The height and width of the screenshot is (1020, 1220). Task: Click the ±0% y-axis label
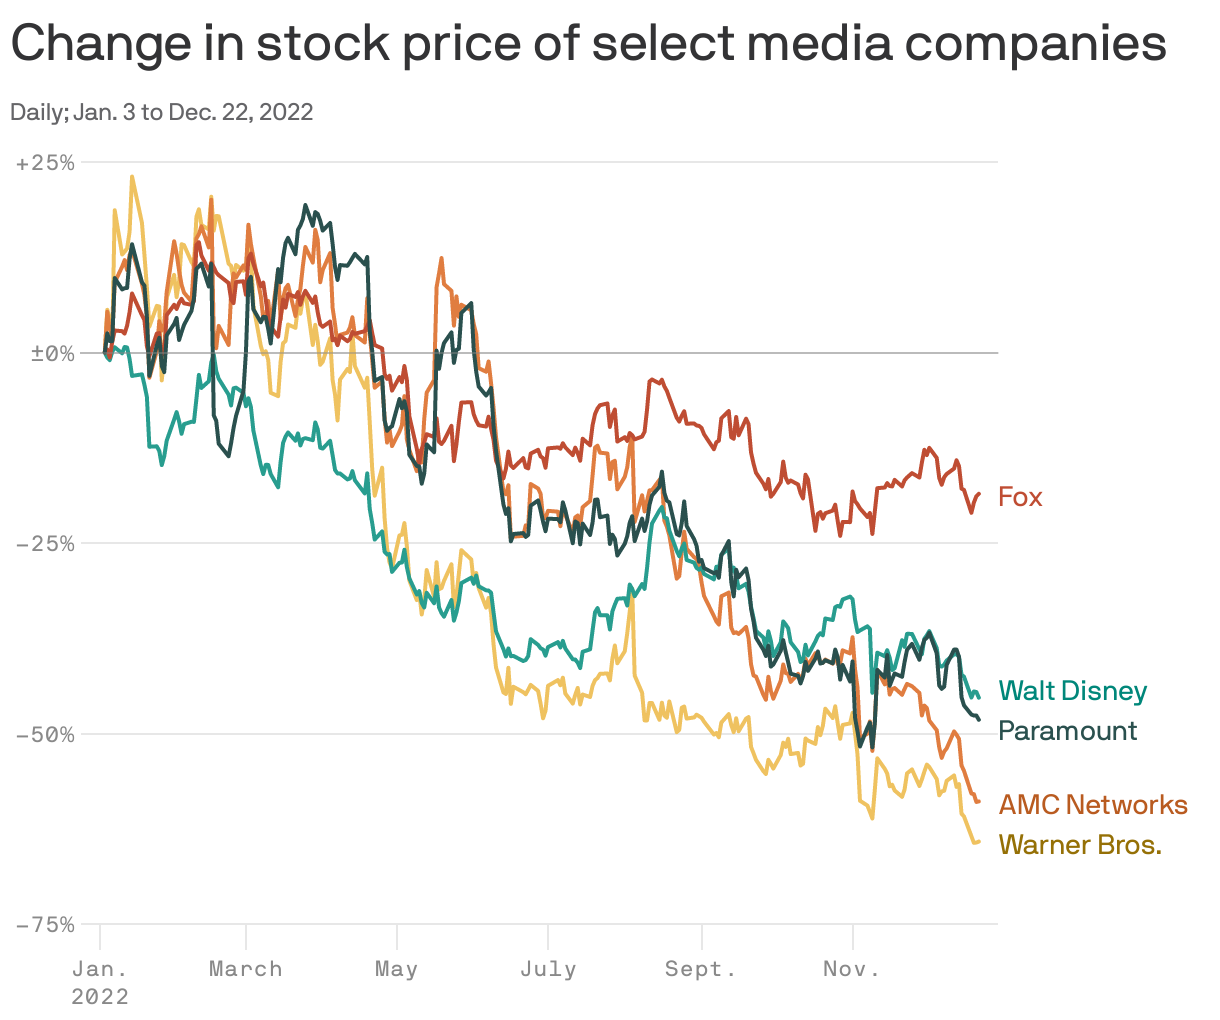click(54, 353)
